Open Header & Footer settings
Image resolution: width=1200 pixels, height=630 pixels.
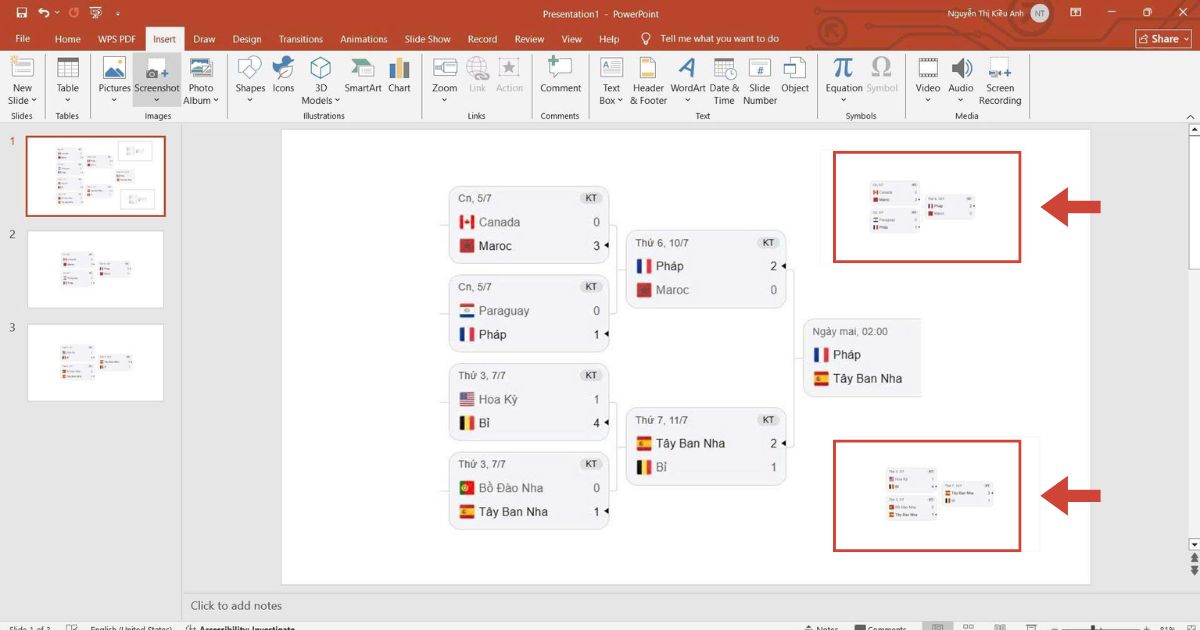pos(648,82)
